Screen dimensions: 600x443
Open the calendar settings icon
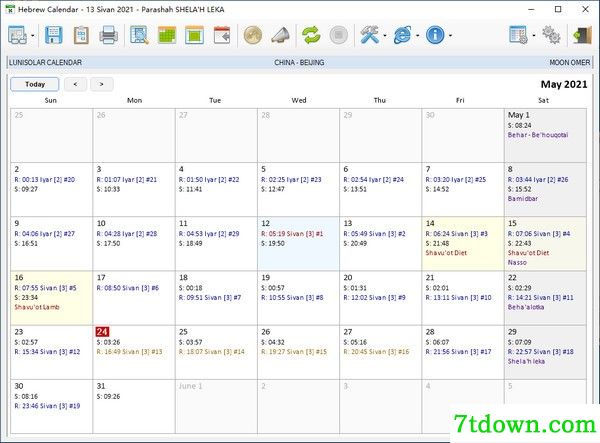click(519, 35)
